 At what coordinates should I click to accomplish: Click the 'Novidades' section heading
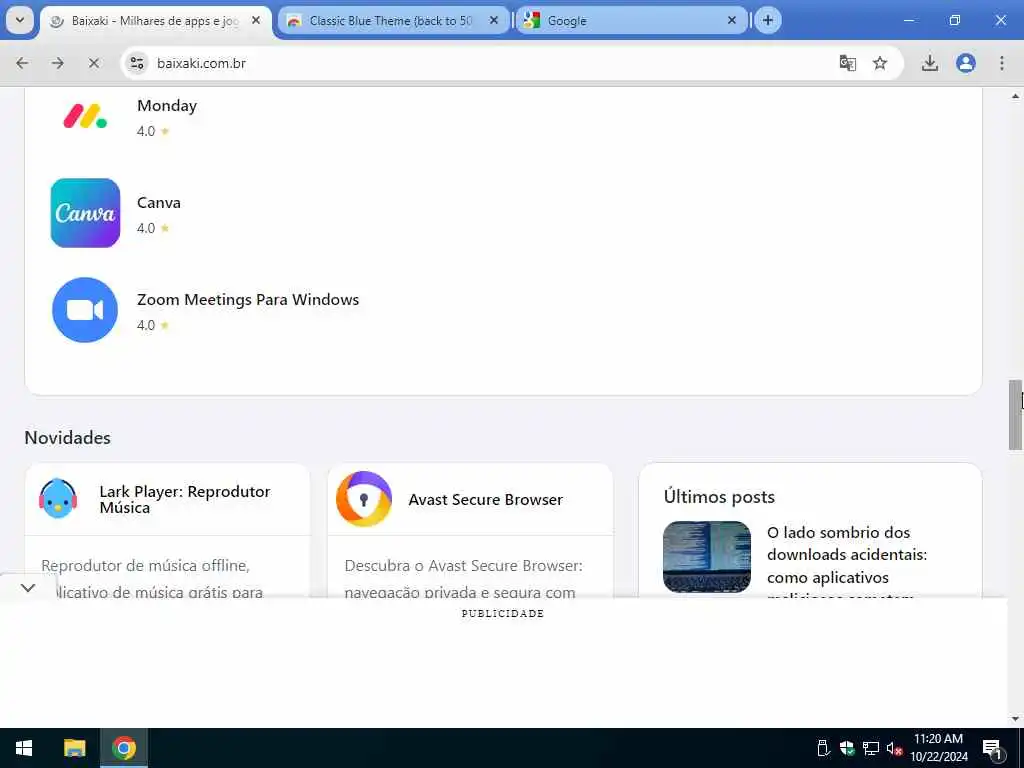pos(67,438)
